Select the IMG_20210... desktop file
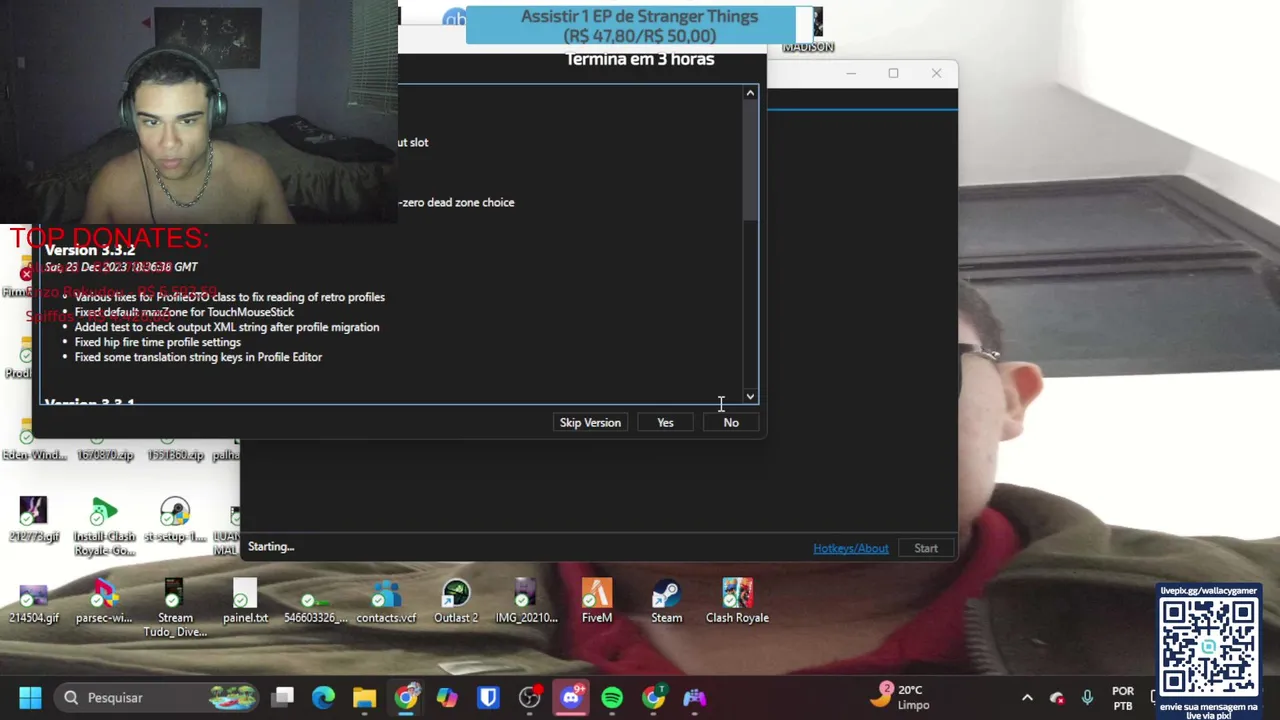 click(526, 601)
